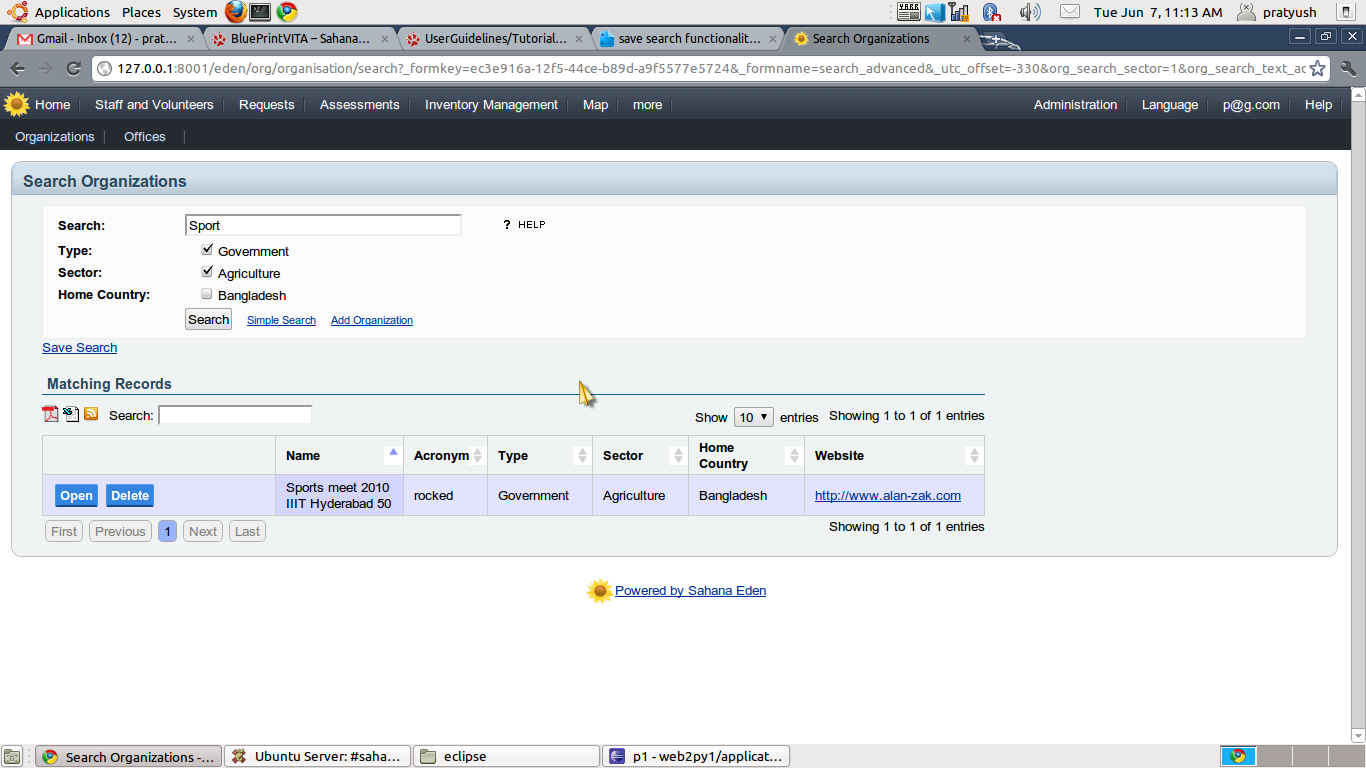The image size is (1366, 768).
Task: Export results using the PDF icon
Action: 50,414
